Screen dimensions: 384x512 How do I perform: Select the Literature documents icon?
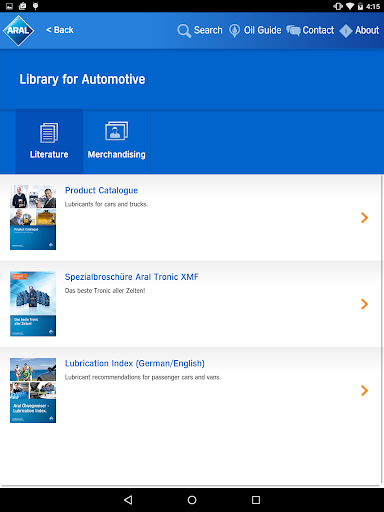(49, 133)
